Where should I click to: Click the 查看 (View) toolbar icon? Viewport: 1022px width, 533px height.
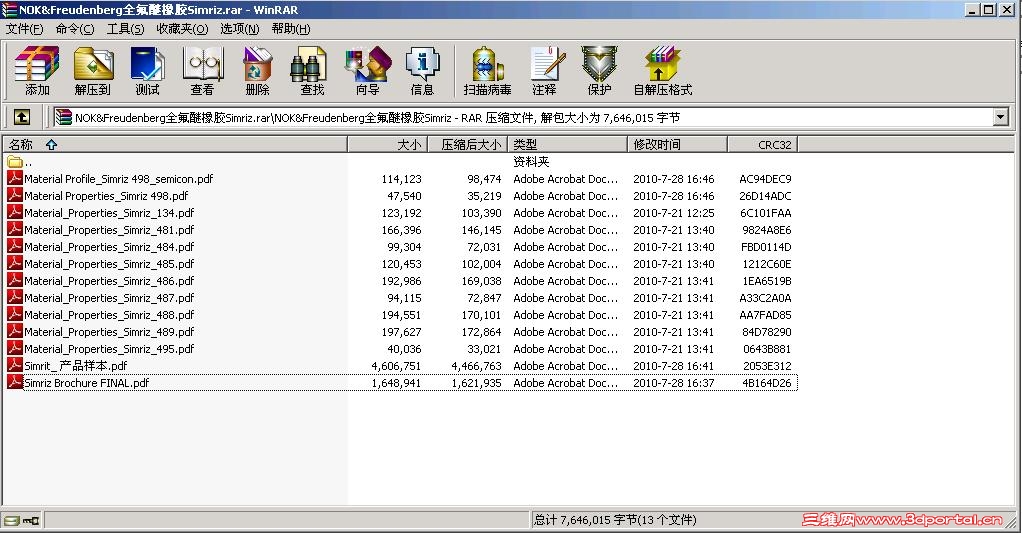(203, 70)
